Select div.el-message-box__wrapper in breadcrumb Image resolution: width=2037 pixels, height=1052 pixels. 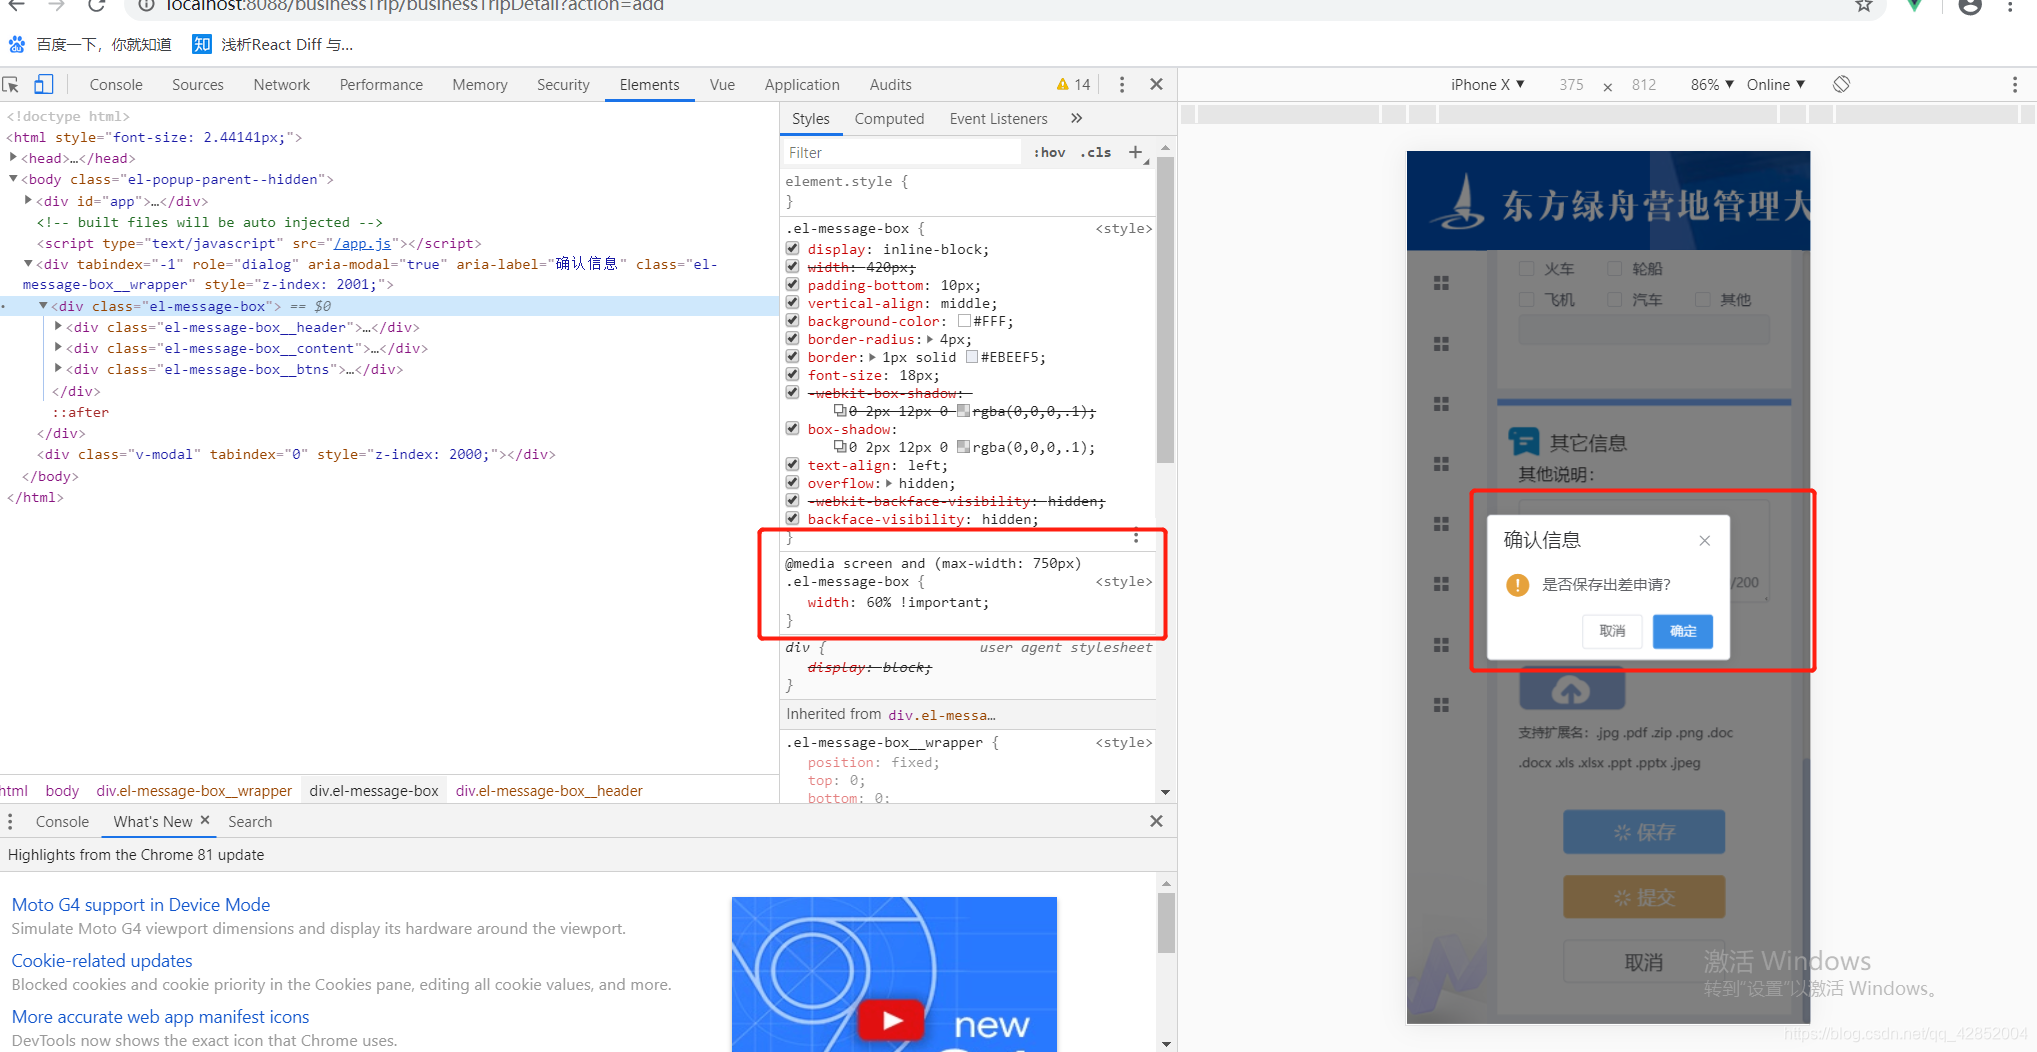pyautogui.click(x=194, y=791)
